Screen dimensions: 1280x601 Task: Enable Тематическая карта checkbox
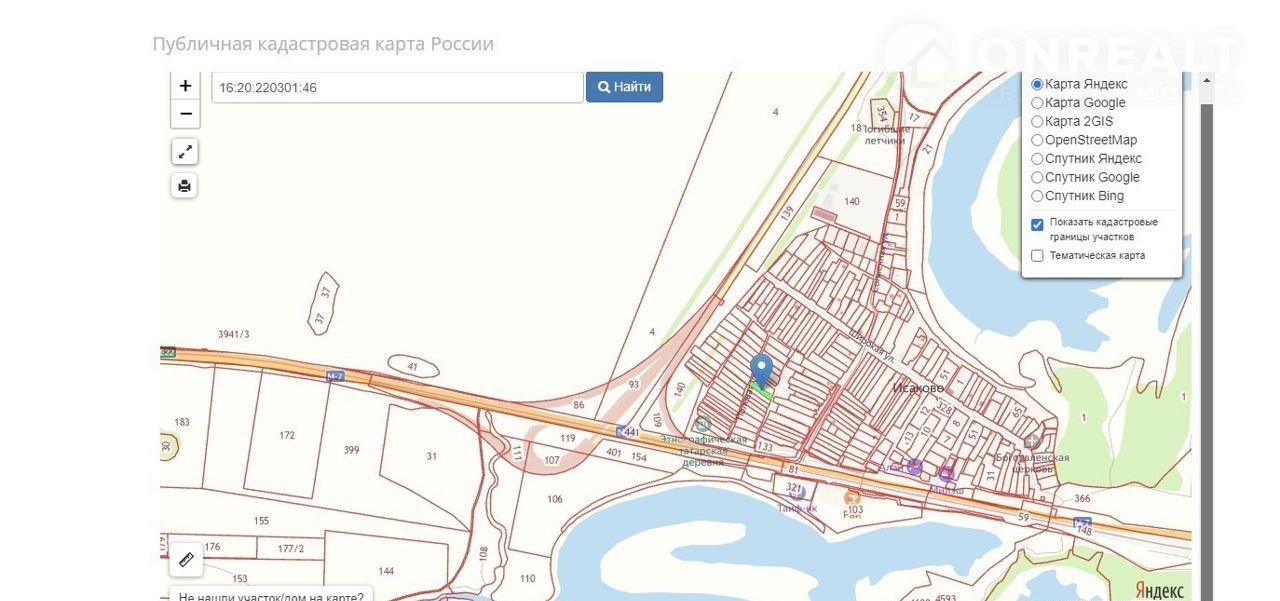(1037, 256)
